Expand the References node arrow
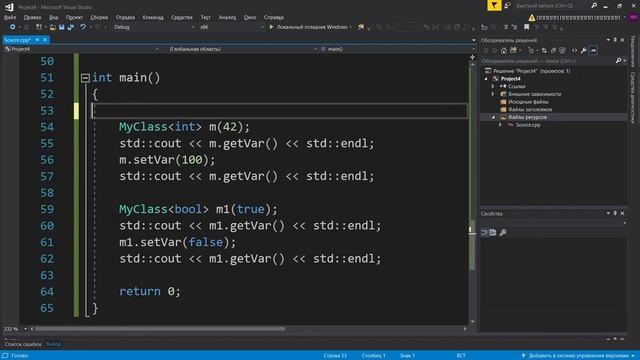Screen dimensions: 640x360 (493, 87)
